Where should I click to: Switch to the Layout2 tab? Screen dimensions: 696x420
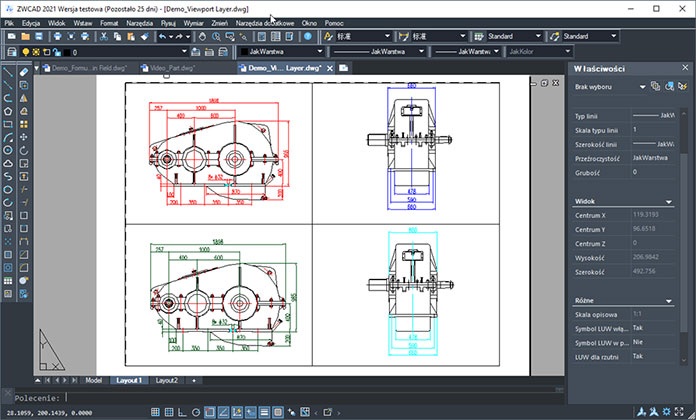pos(166,381)
